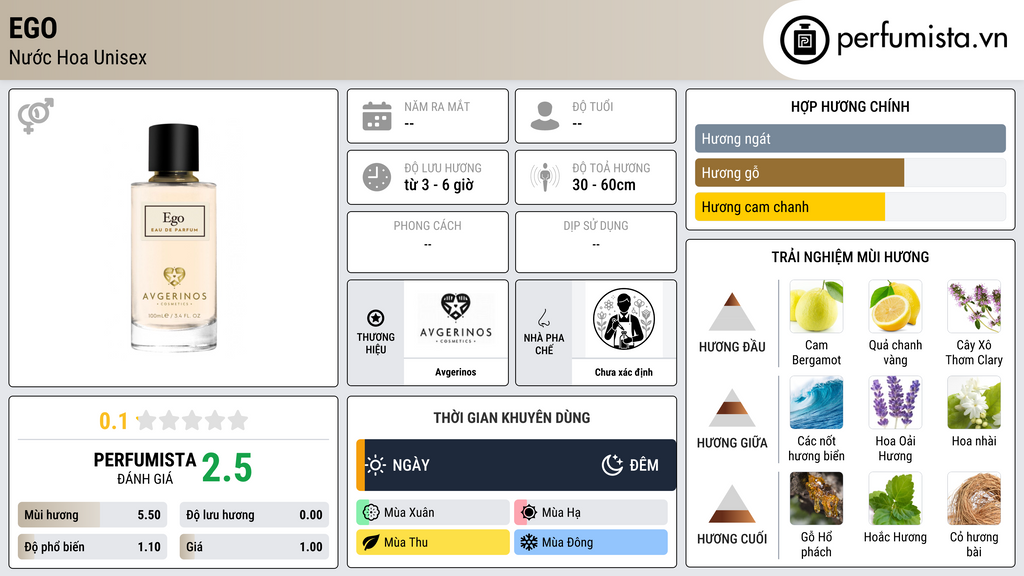Image resolution: width=1024 pixels, height=576 pixels.
Task: Click the sillage icon beside Độ toả hương
Action: pos(545,177)
